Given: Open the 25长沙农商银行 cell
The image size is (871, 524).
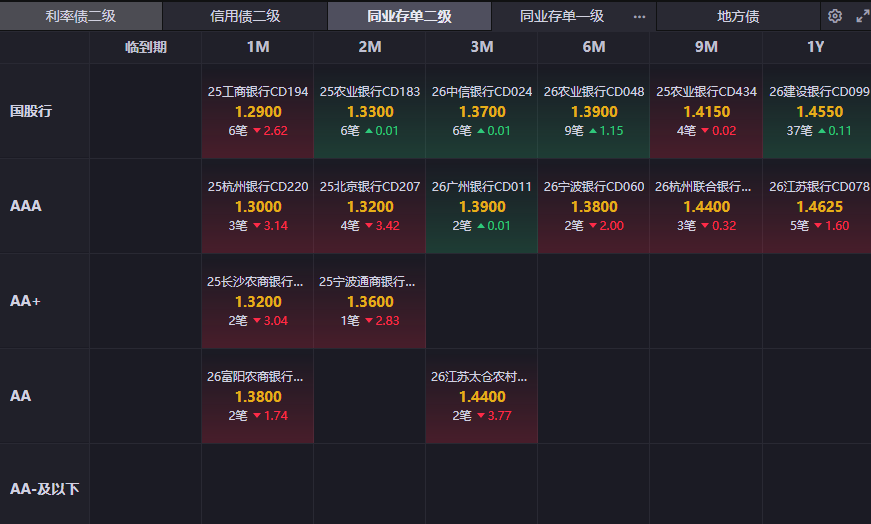Looking at the screenshot, I should (258, 301).
